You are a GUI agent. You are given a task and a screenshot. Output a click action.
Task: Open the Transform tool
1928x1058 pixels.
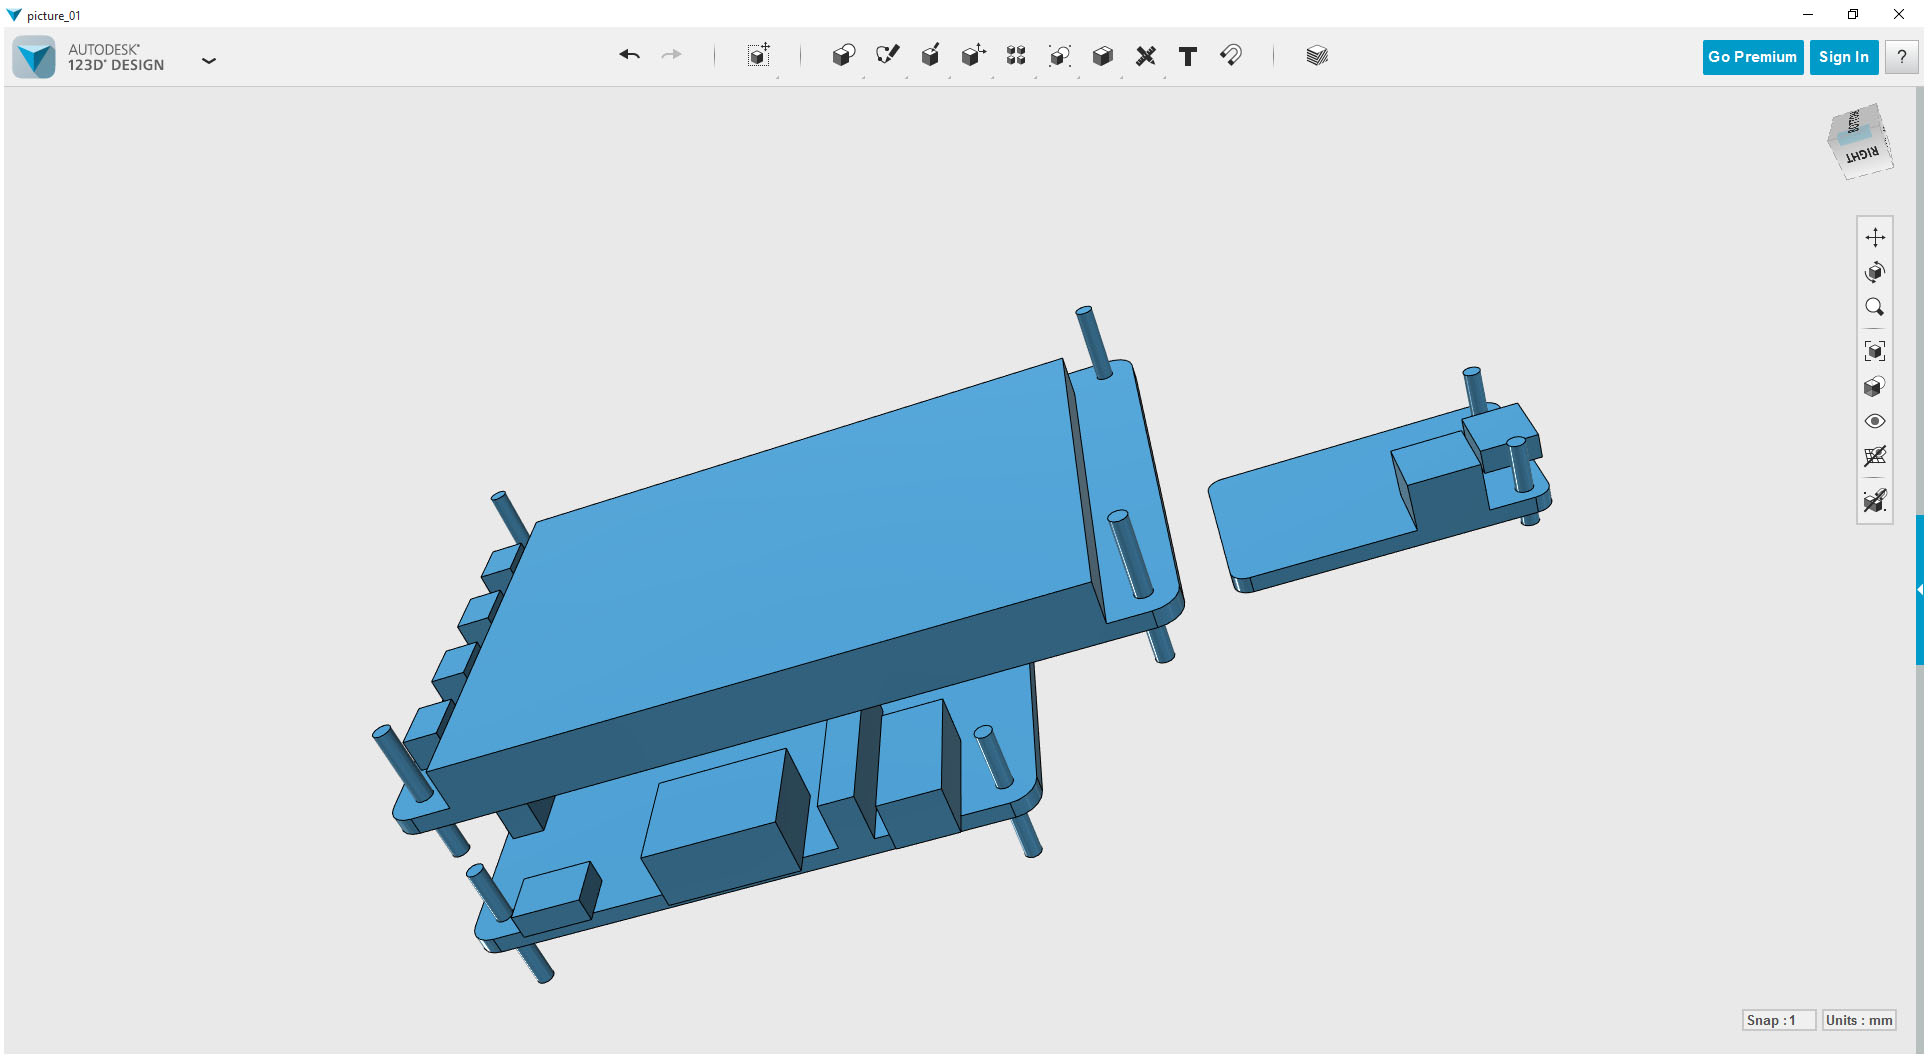[x=759, y=56]
